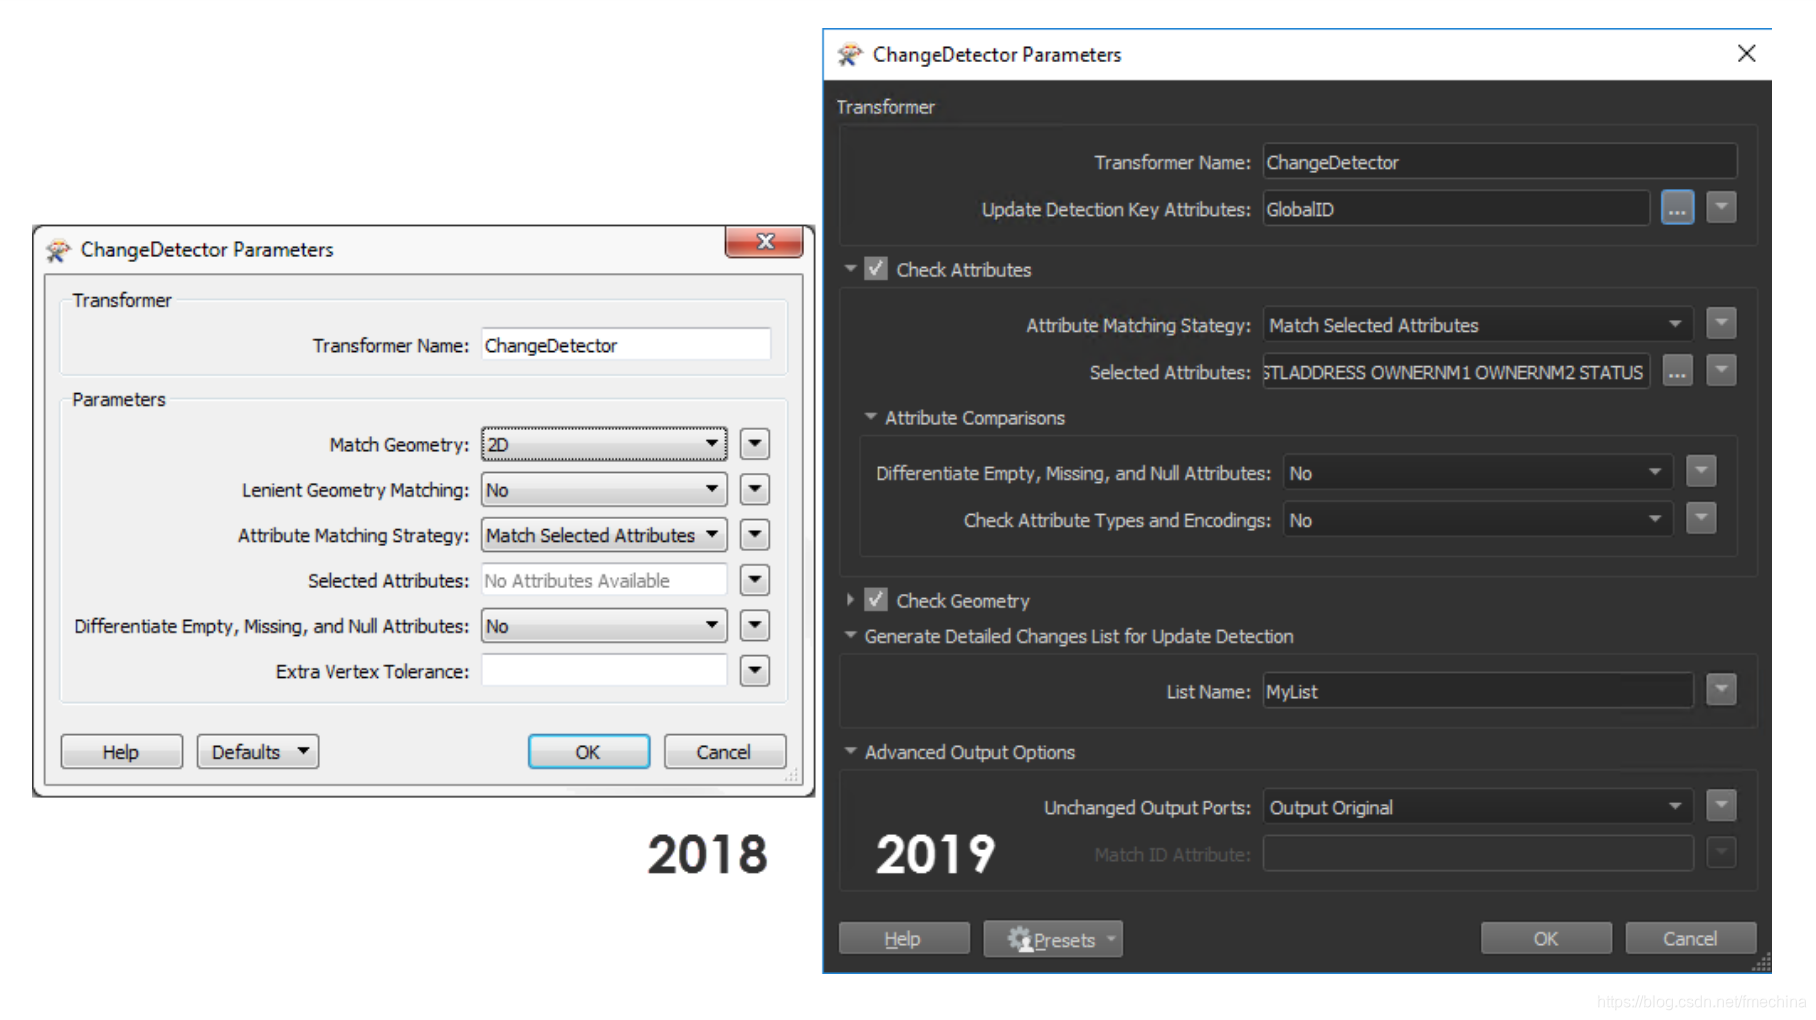Open the arrow menu beside Attribute Matching Stategy in 2019 dialog
Screen dimensions: 1816x1020
click(1720, 324)
